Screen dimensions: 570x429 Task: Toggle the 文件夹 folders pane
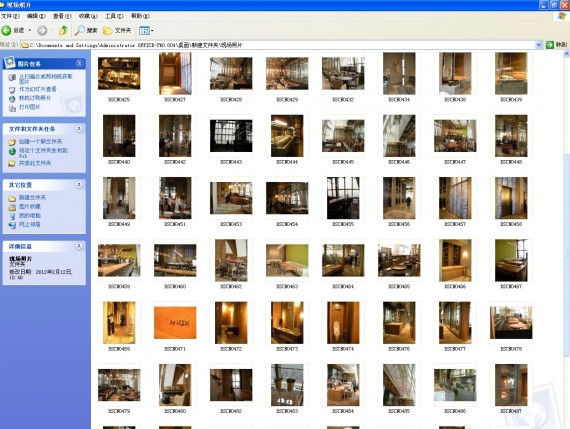coord(117,31)
